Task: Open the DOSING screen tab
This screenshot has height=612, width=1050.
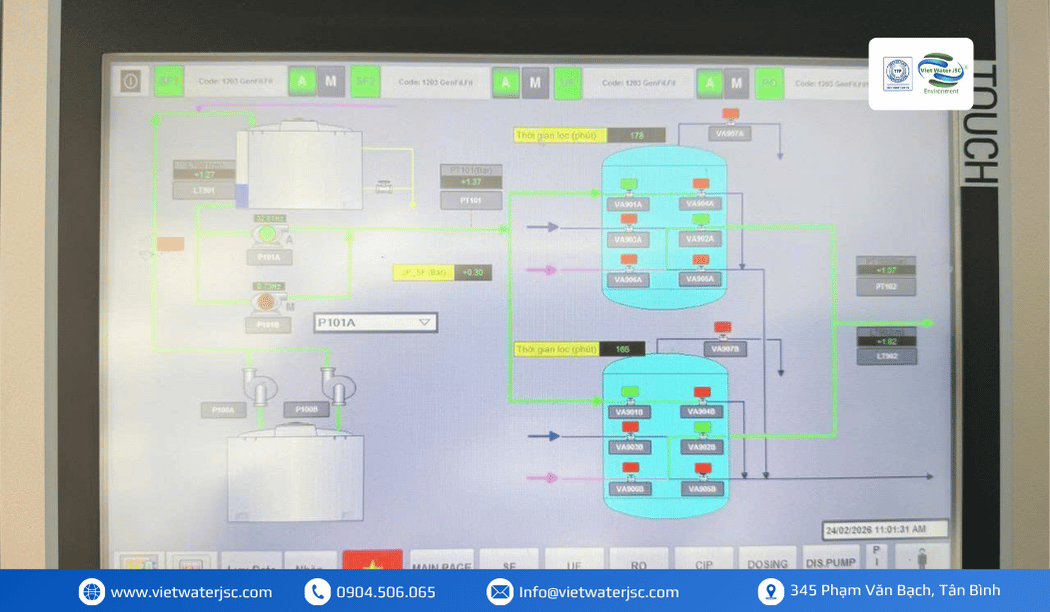Action: point(767,559)
